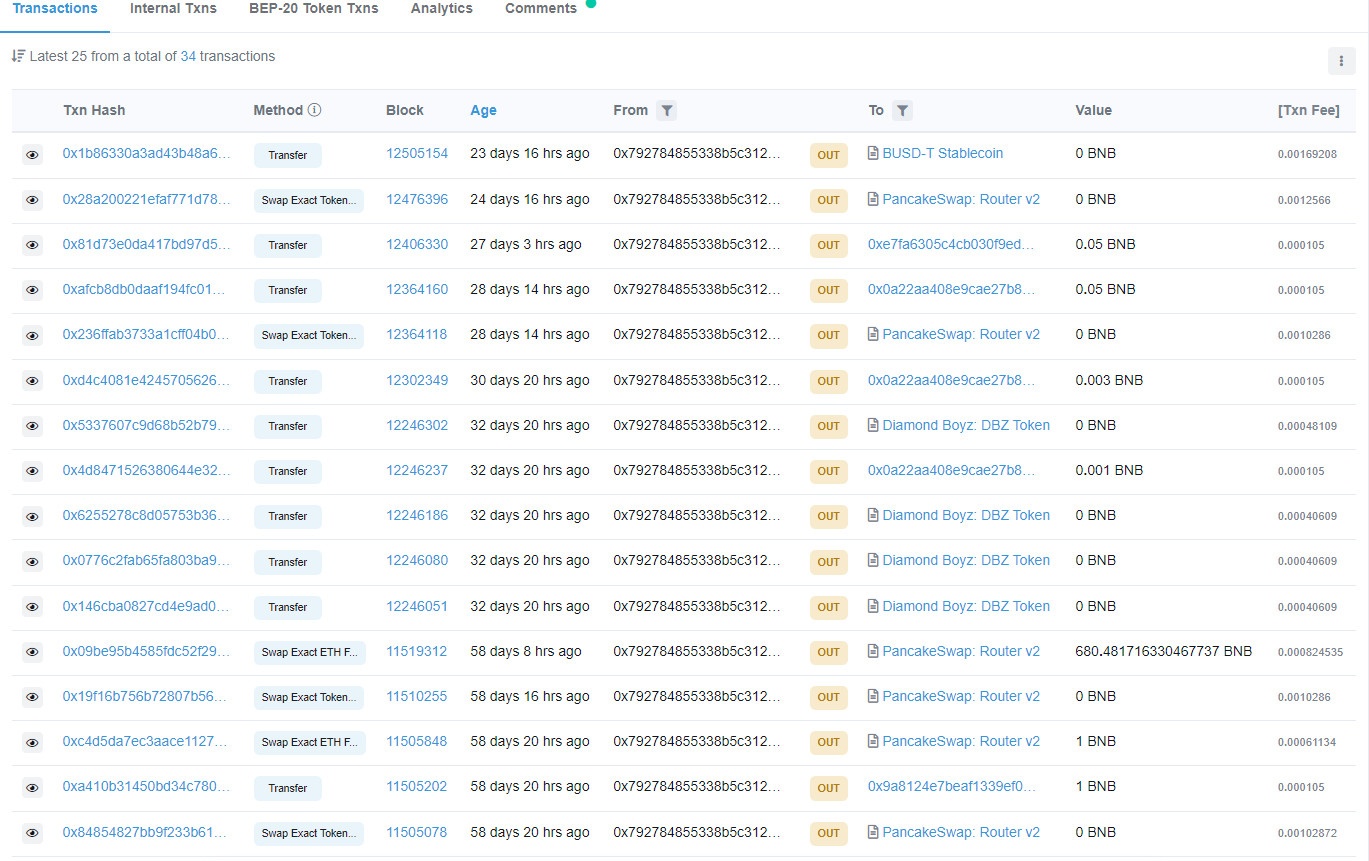Image resolution: width=1369 pixels, height=861 pixels.
Task: Switch to the Internal Txns tab
Action: pyautogui.click(x=172, y=8)
